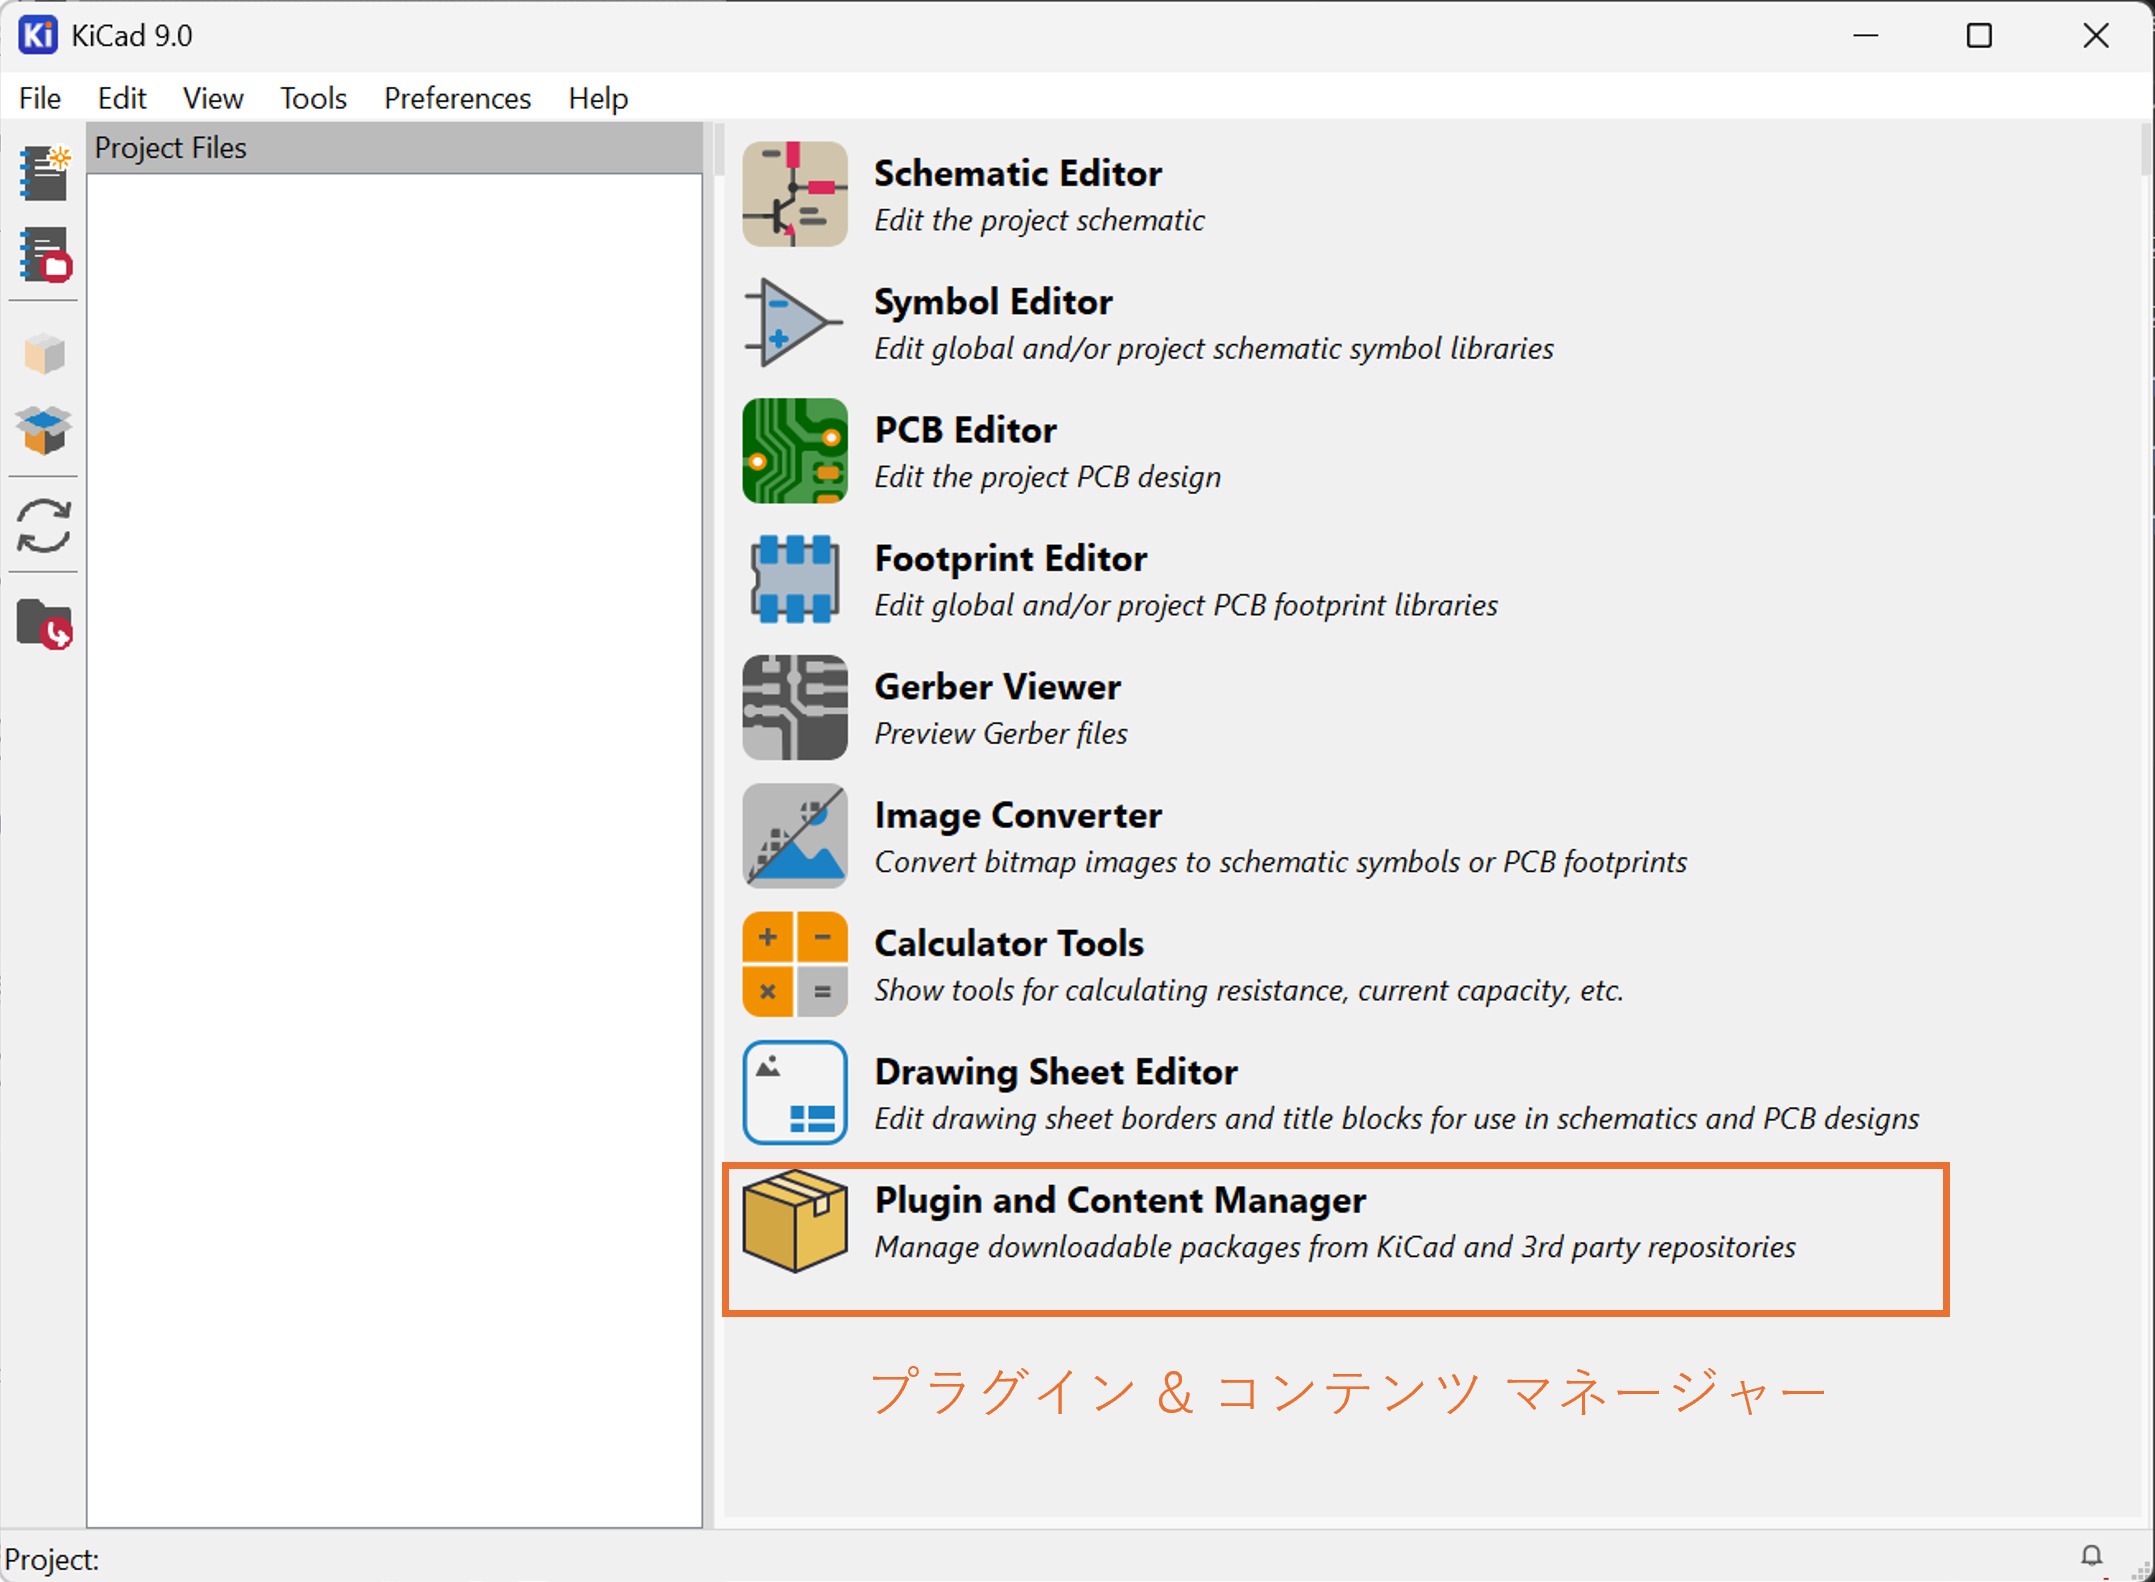Click the "Preview Gerber files" description
The width and height of the screenshot is (2155, 1582).
pos(1000,733)
